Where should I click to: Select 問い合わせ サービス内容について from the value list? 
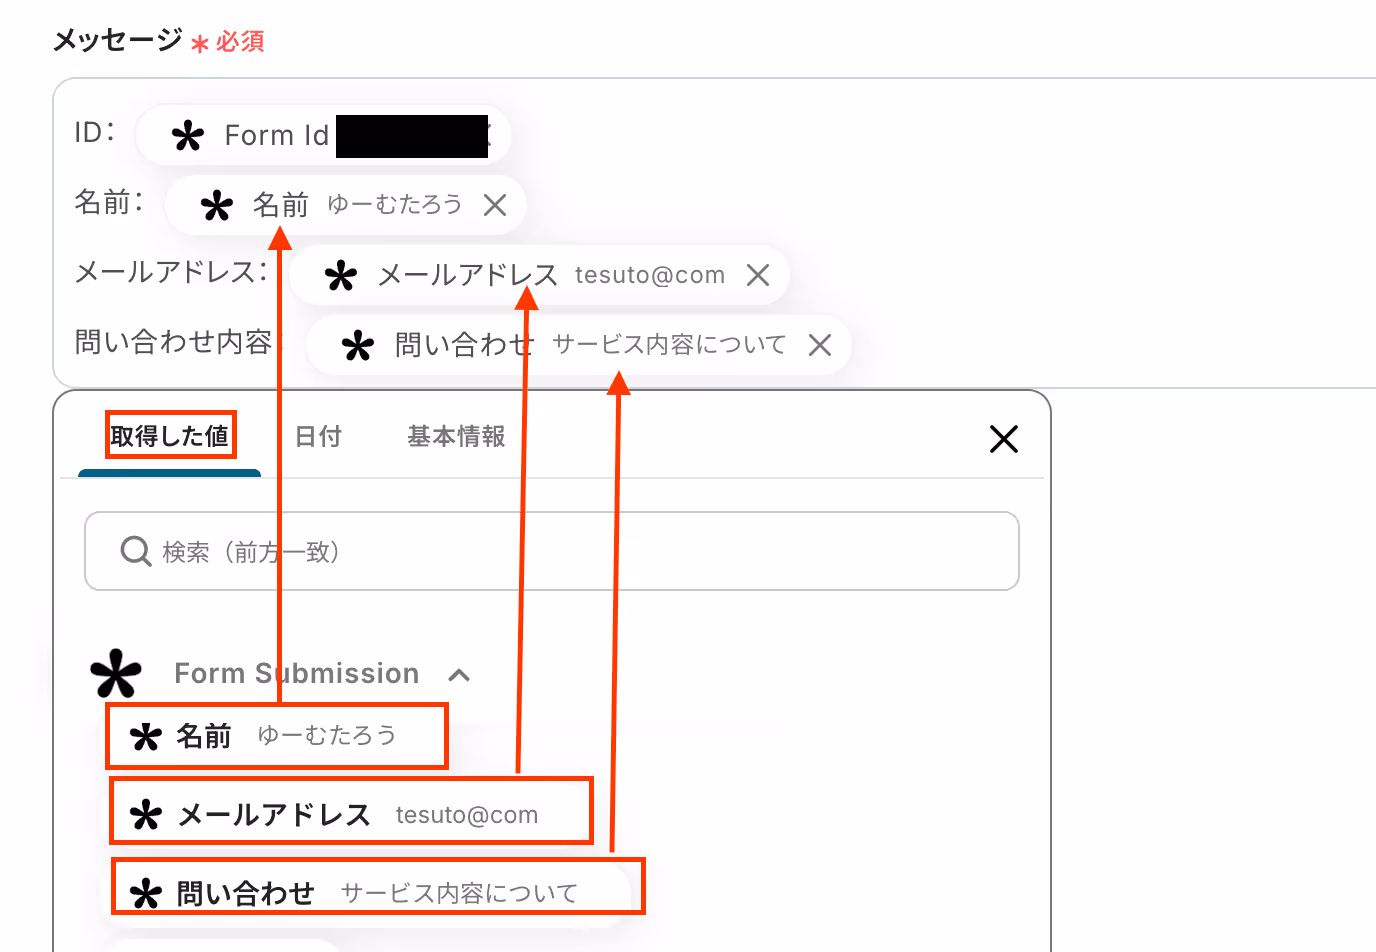(377, 887)
